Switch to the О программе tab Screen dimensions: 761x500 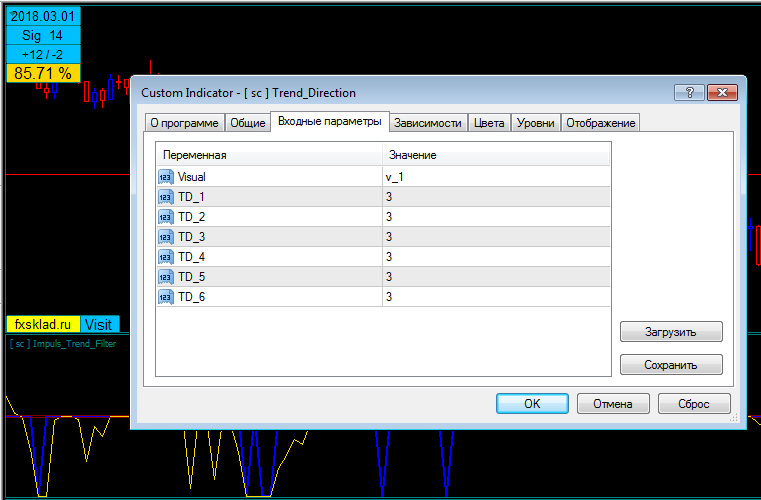coord(184,123)
